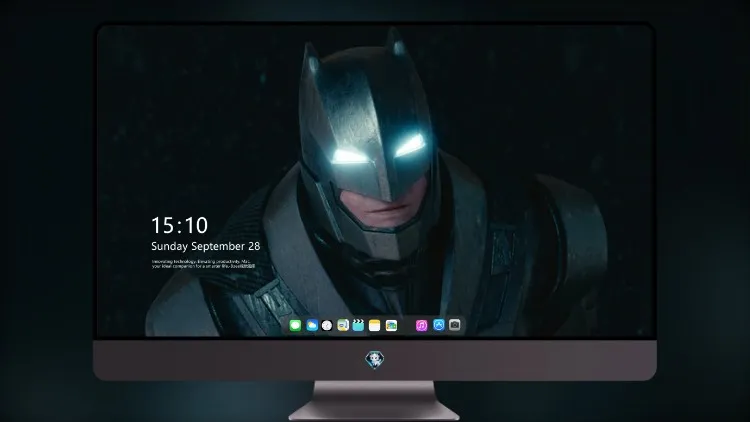The image size is (750, 422).
Task: Open the Maps app in the dock
Action: click(x=343, y=325)
